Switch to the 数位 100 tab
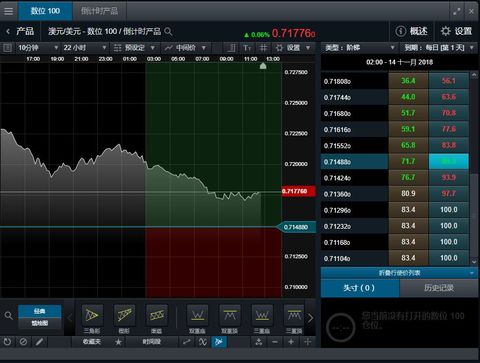Screen dimensions: 480x363 pyautogui.click(x=45, y=11)
